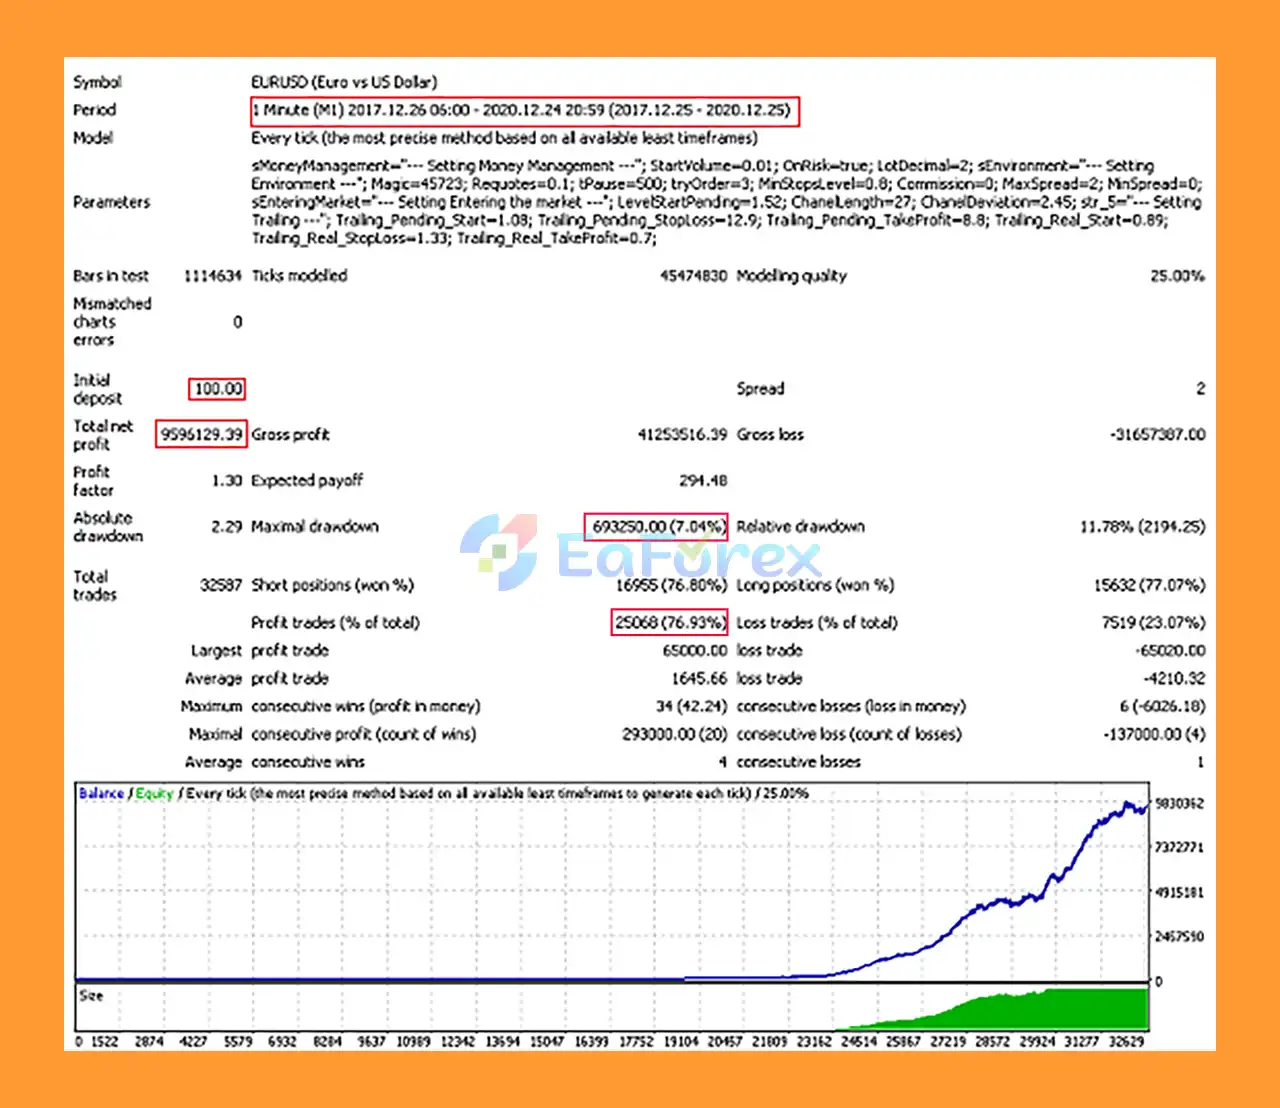The image size is (1280, 1108).
Task: Click the Modelling quality 25.00% value
Action: tap(1176, 276)
